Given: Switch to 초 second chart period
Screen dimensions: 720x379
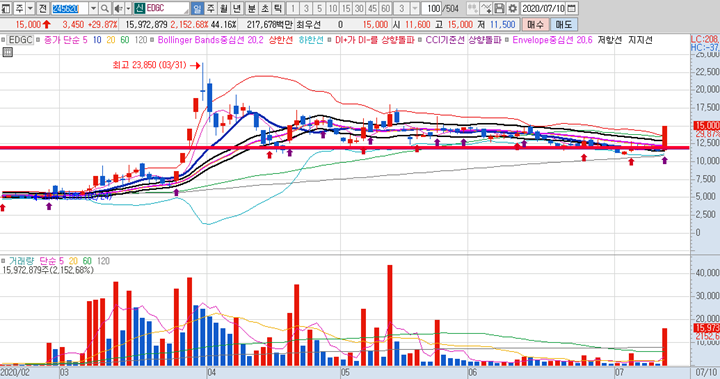Looking at the screenshot, I should (264, 8).
